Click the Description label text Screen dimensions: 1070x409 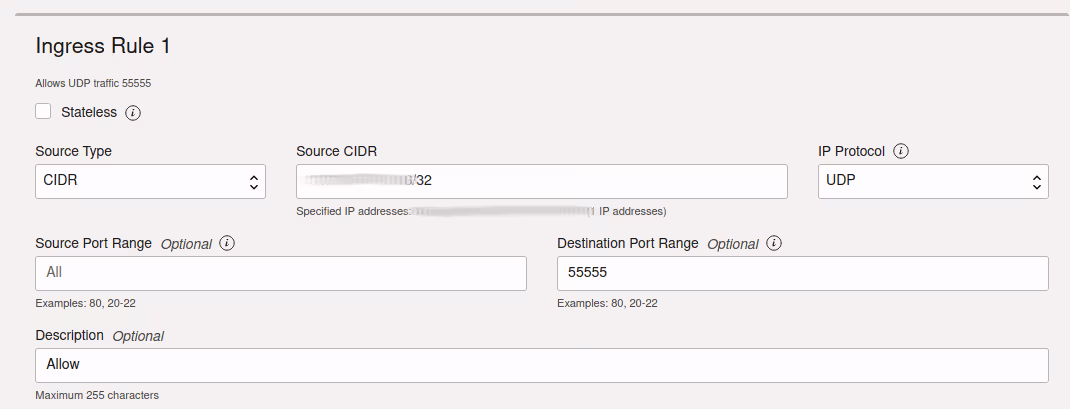69,335
